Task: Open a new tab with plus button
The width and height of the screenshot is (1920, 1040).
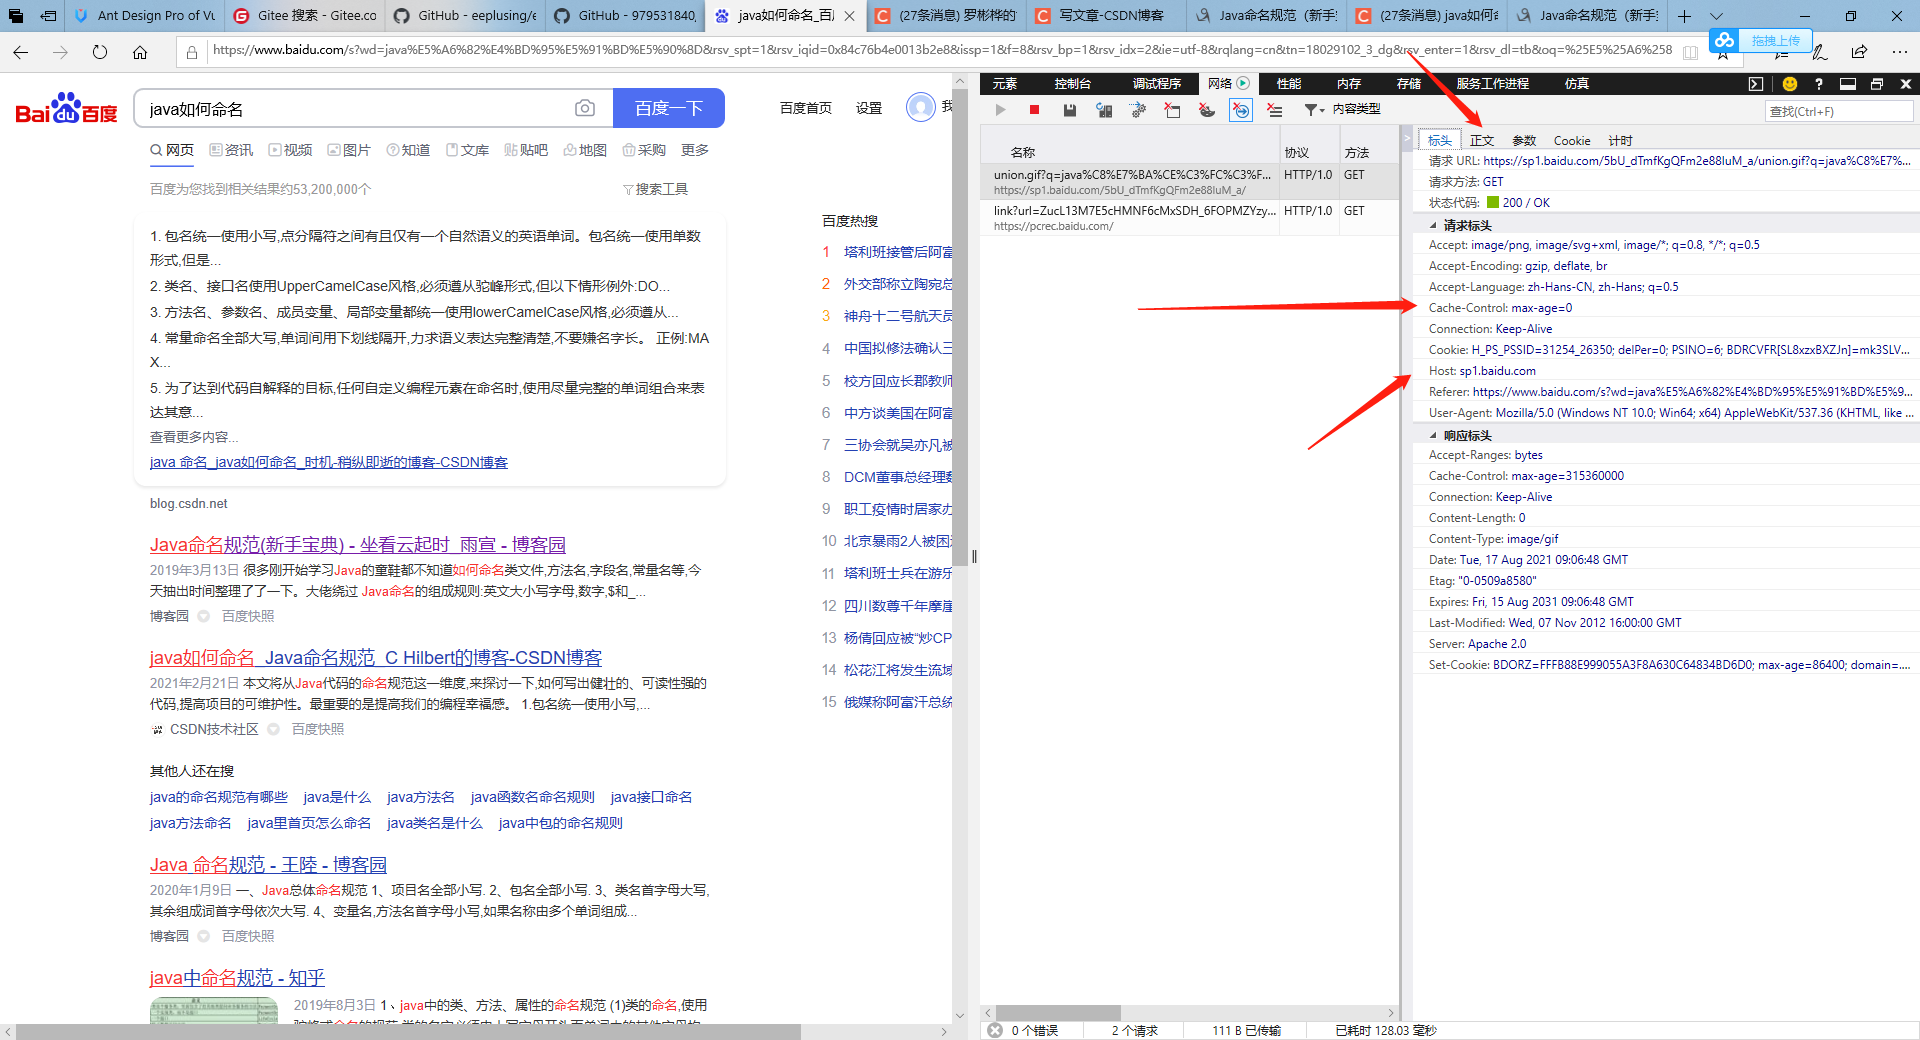Action: [1684, 16]
